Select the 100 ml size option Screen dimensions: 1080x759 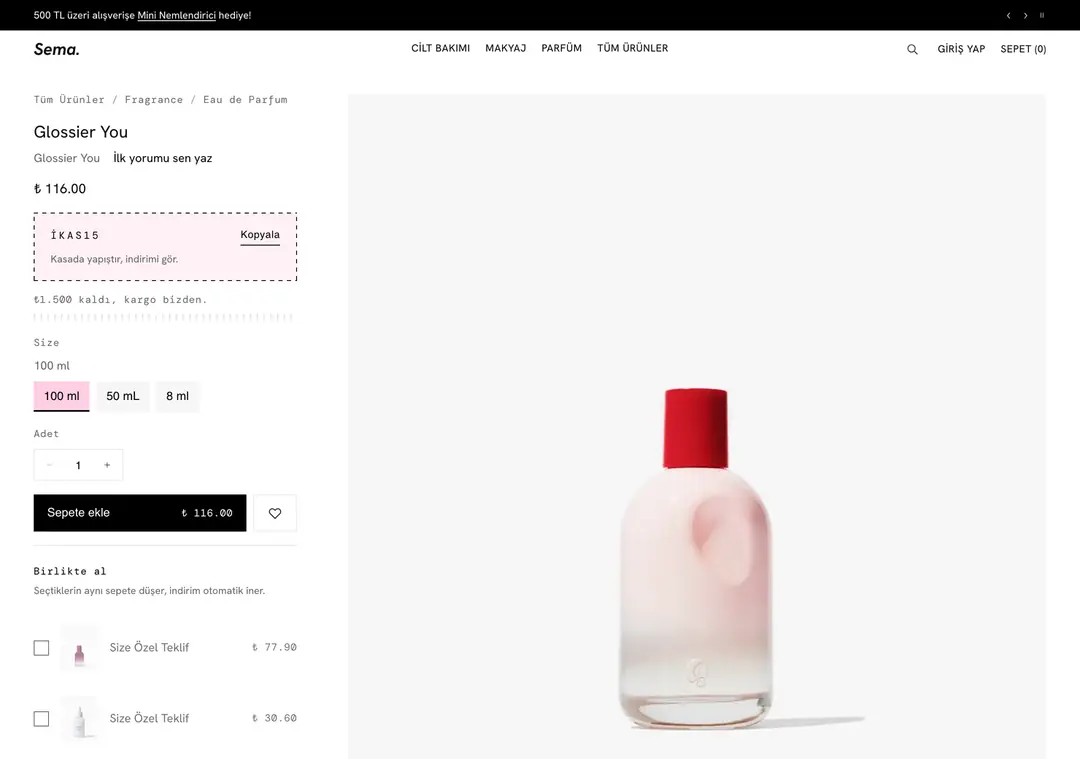pos(61,396)
